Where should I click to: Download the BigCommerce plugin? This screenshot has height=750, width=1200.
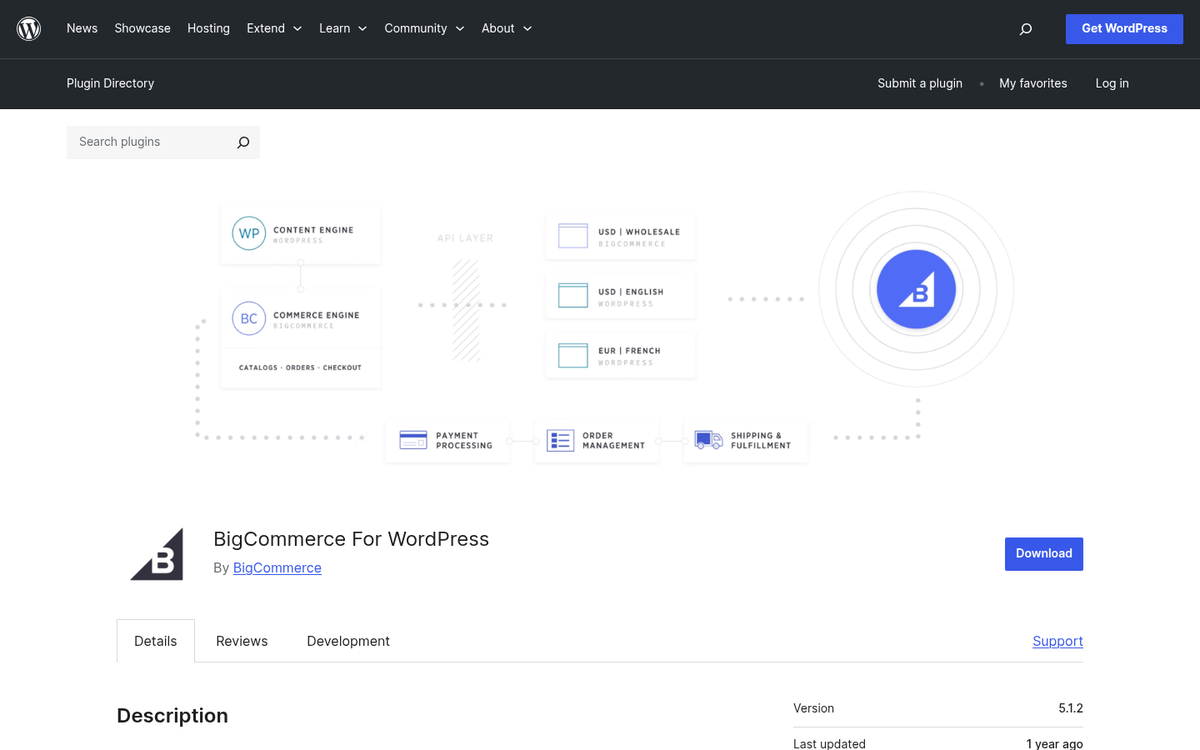point(1044,553)
